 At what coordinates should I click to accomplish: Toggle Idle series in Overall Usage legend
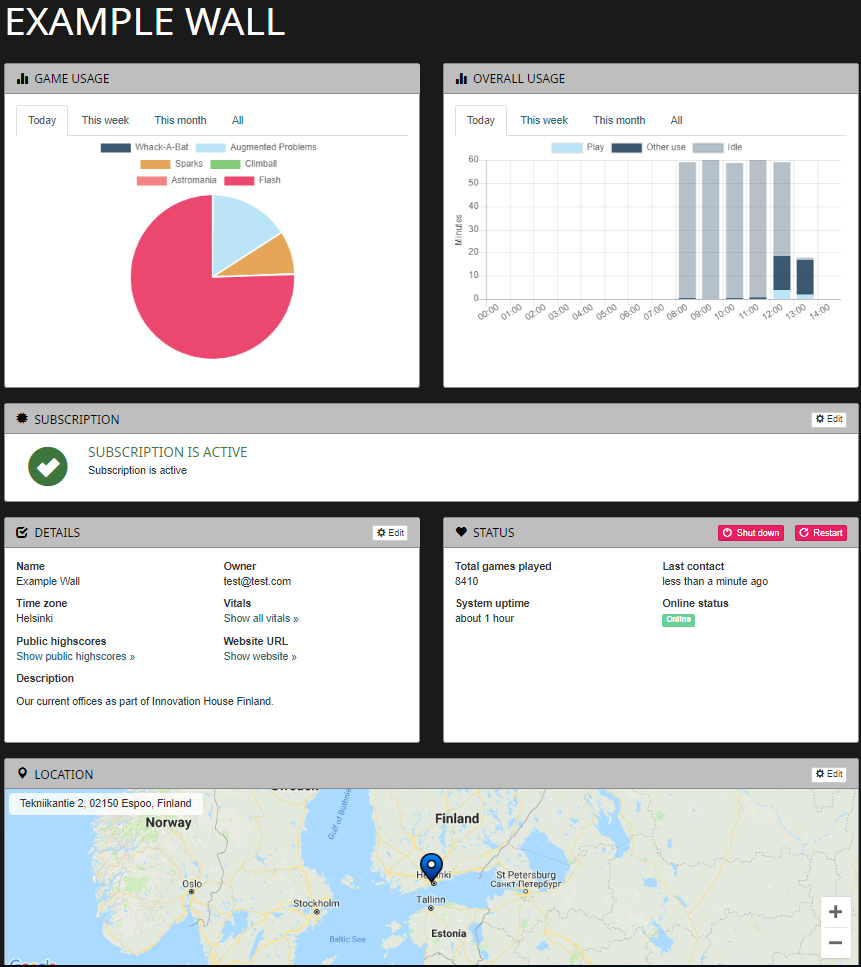717,147
